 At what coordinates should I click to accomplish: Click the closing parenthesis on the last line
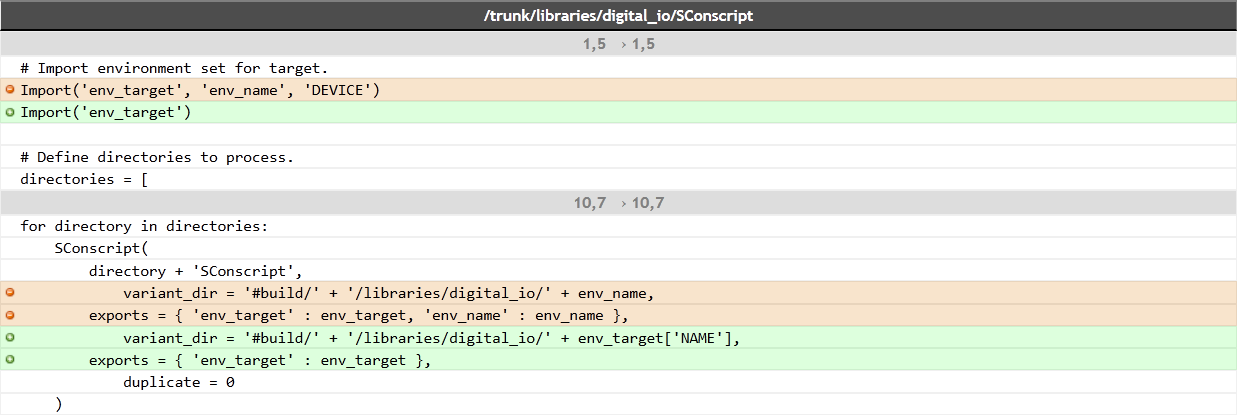[58, 404]
